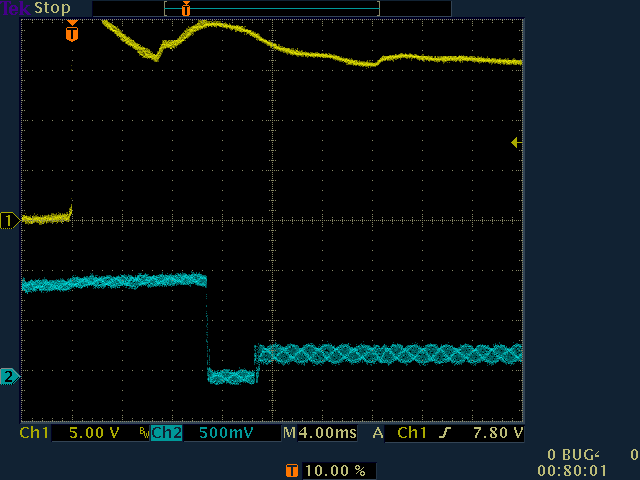Click the record view bar at top
Image resolution: width=640 pixels, height=480 pixels.
tap(271, 8)
